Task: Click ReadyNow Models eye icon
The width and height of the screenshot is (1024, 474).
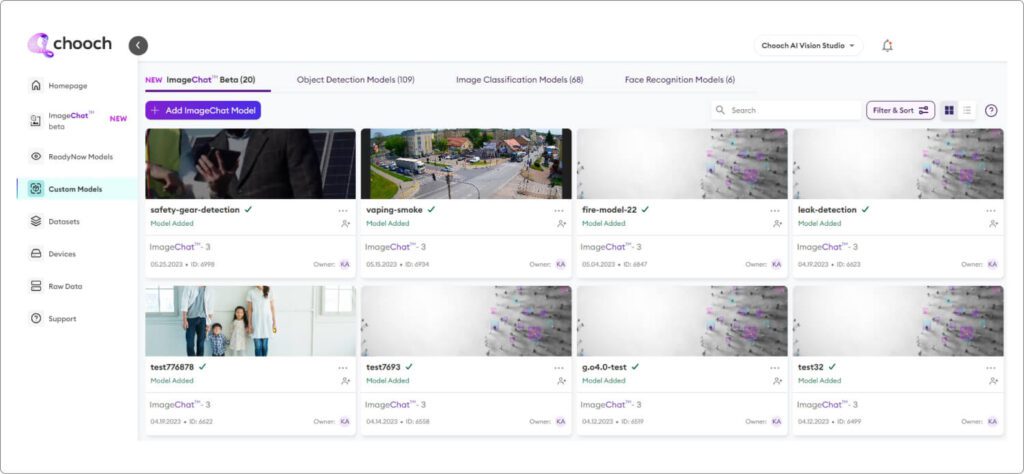Action: [37, 157]
